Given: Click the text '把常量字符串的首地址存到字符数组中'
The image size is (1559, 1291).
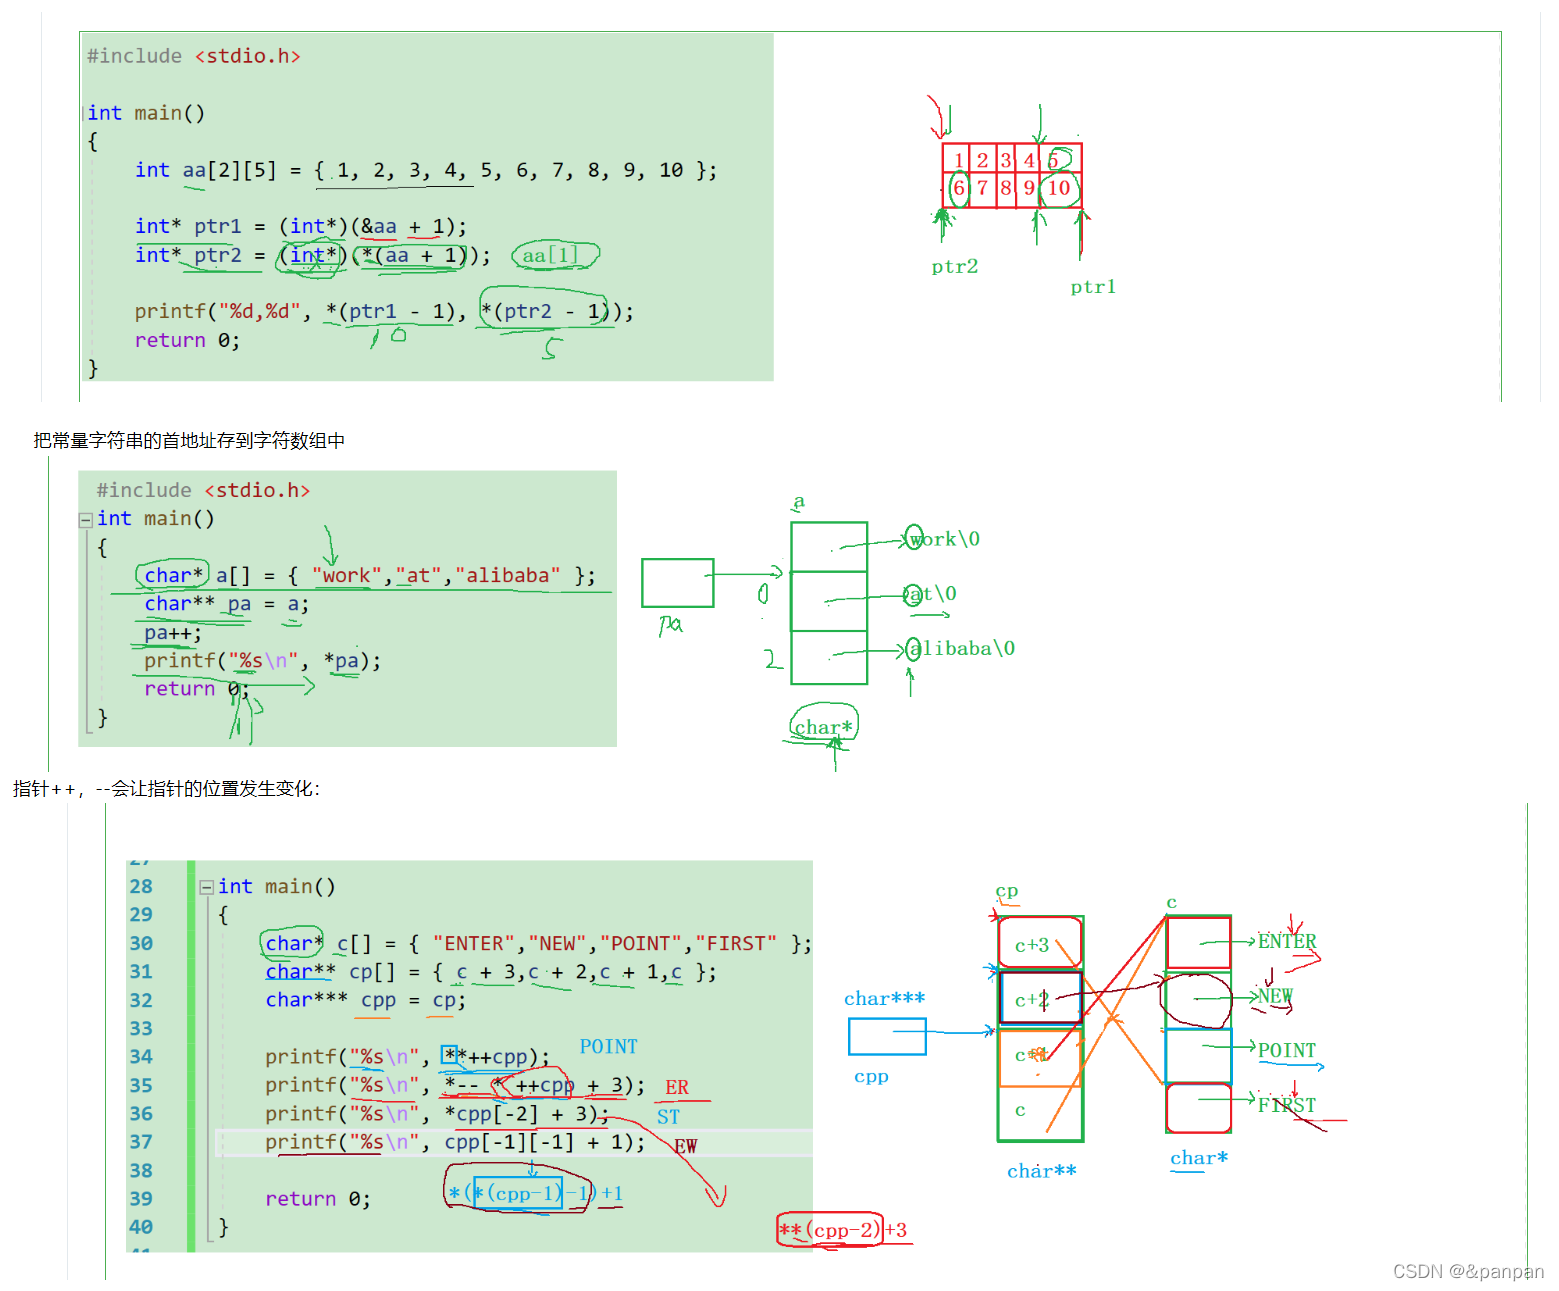Looking at the screenshot, I should coord(189,441).
